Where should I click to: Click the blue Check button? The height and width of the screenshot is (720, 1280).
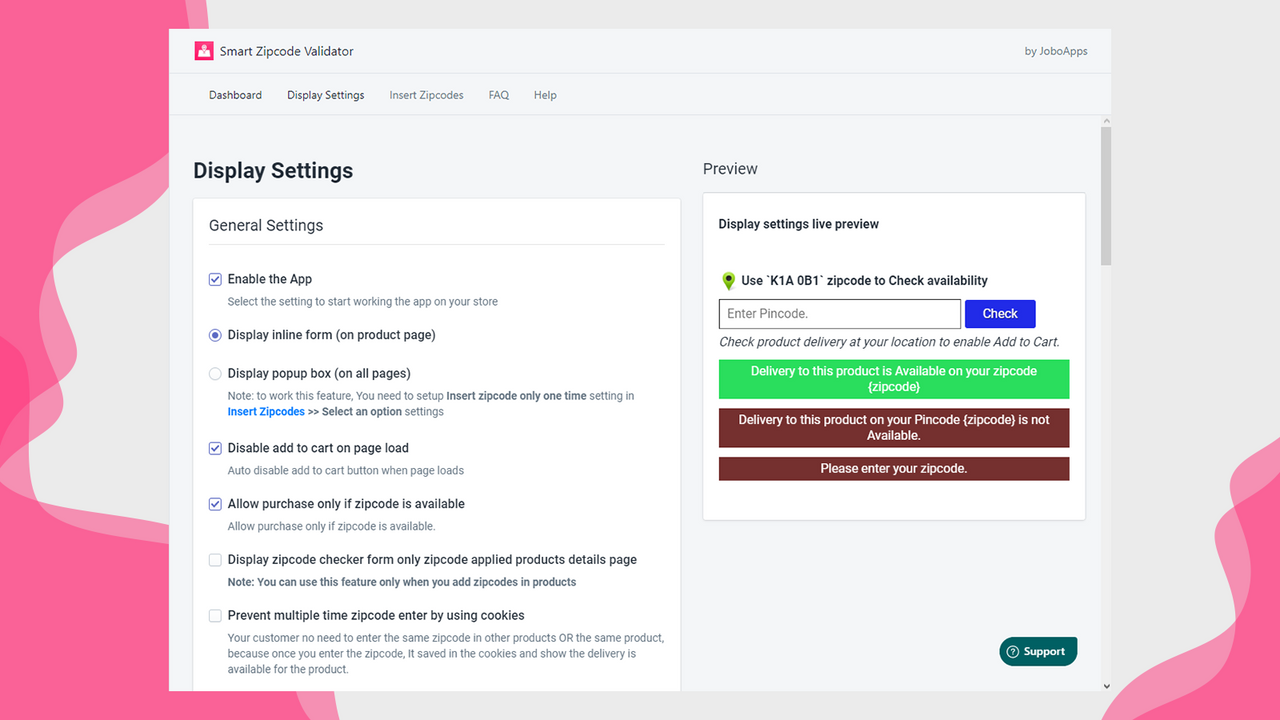[1000, 314]
